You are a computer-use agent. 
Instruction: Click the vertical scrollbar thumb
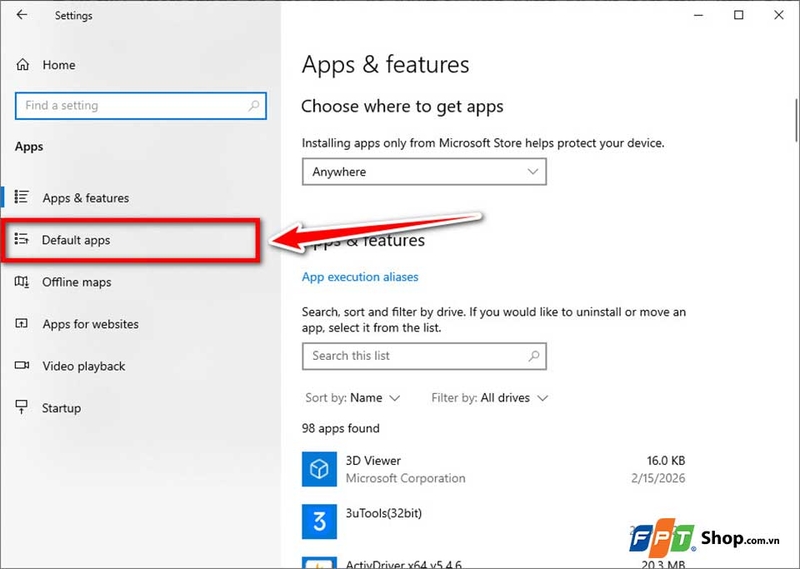(796, 120)
